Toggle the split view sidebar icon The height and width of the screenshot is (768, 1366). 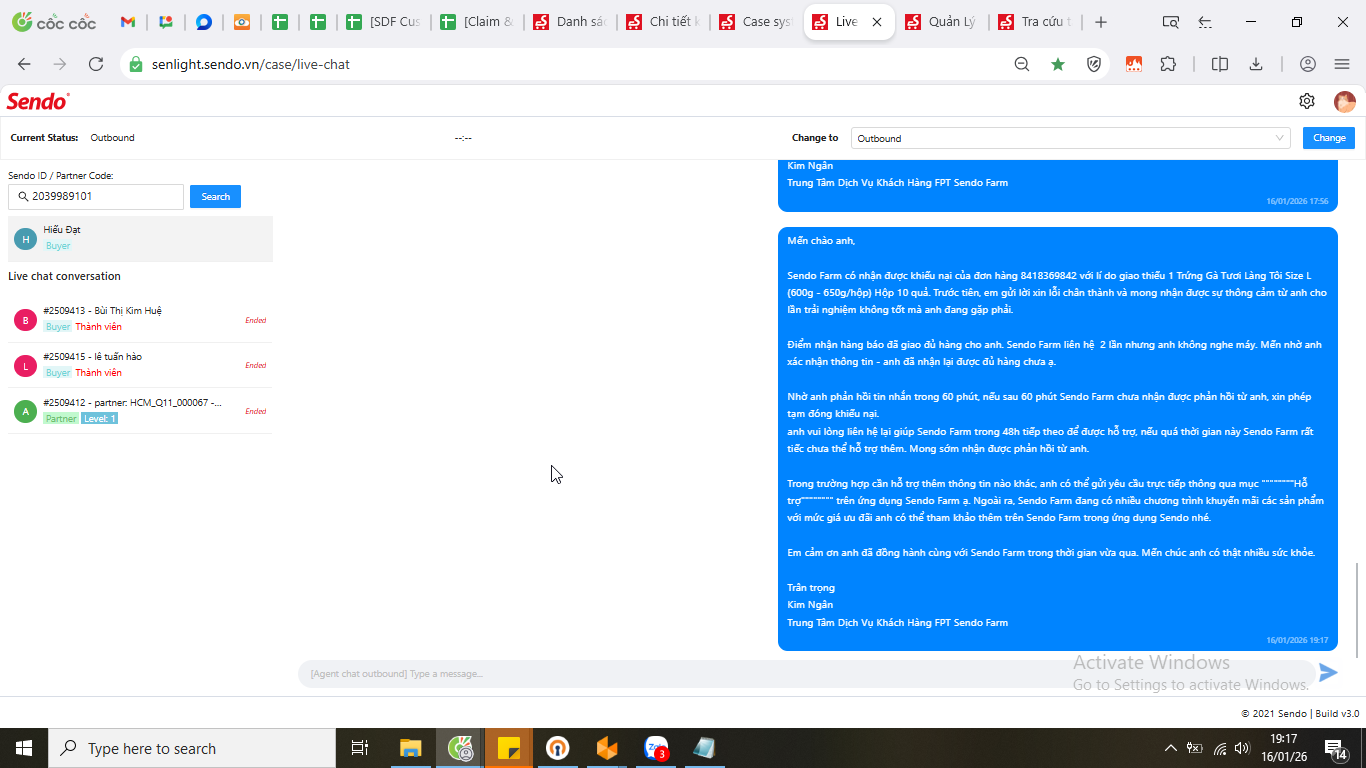point(1220,64)
